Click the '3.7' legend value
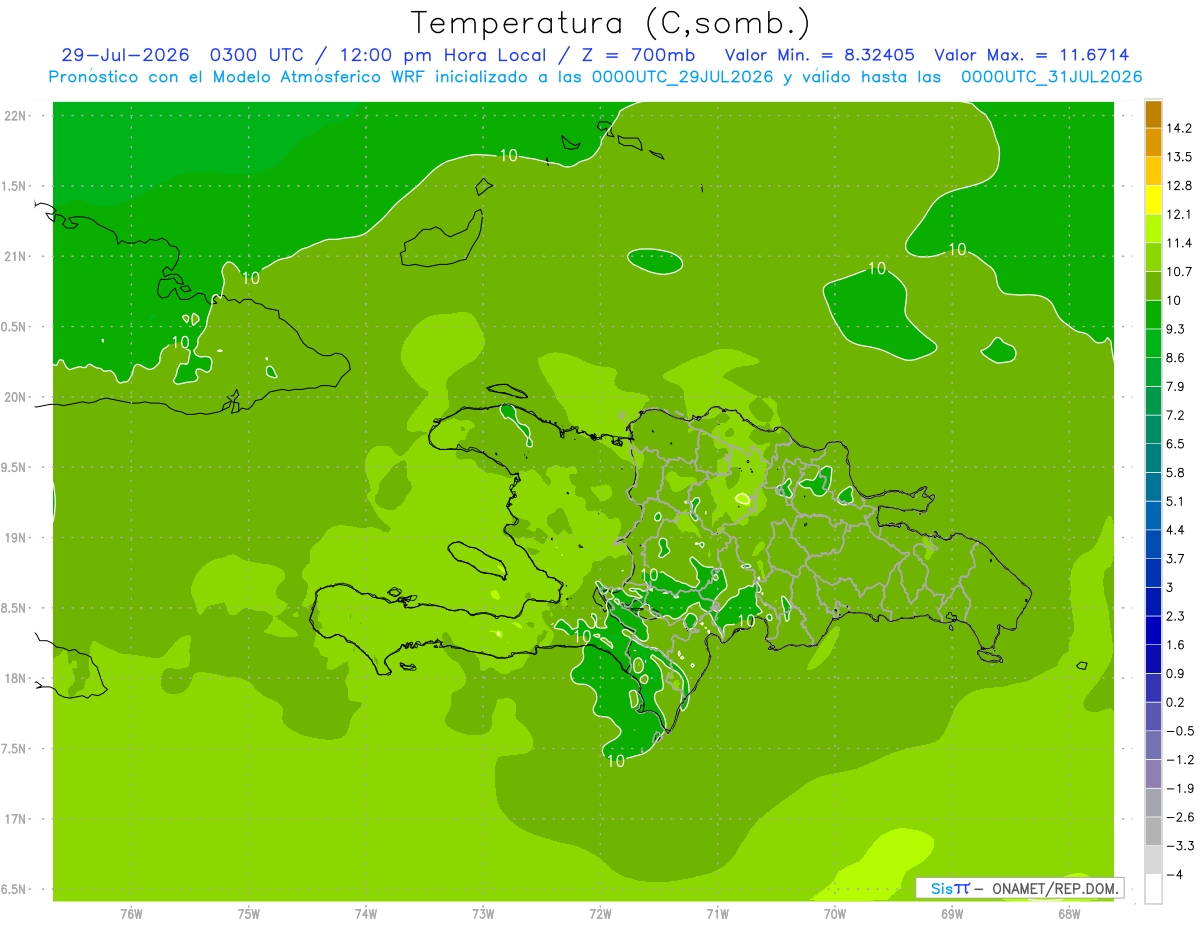Image resolution: width=1200 pixels, height=927 pixels. point(1176,559)
